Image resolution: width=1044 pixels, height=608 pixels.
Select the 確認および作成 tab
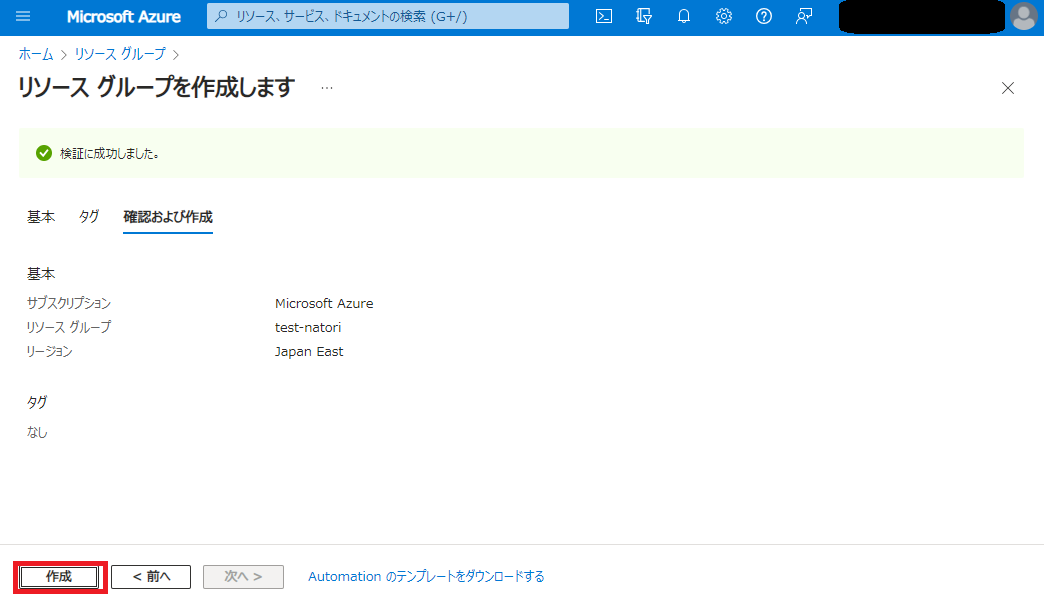tap(168, 216)
